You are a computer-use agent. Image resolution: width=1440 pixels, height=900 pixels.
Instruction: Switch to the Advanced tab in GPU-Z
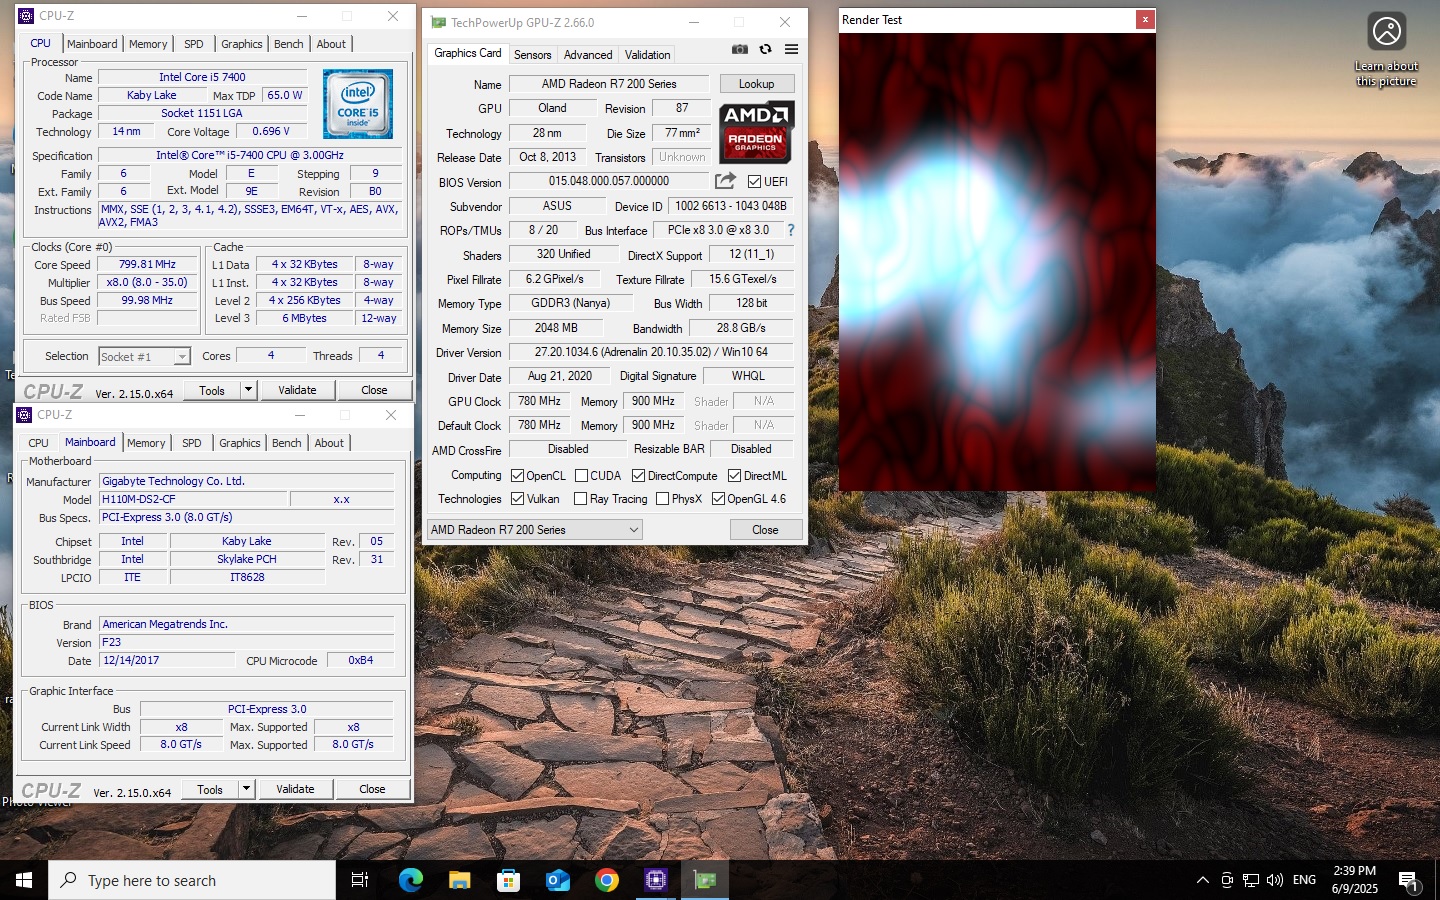(x=588, y=55)
